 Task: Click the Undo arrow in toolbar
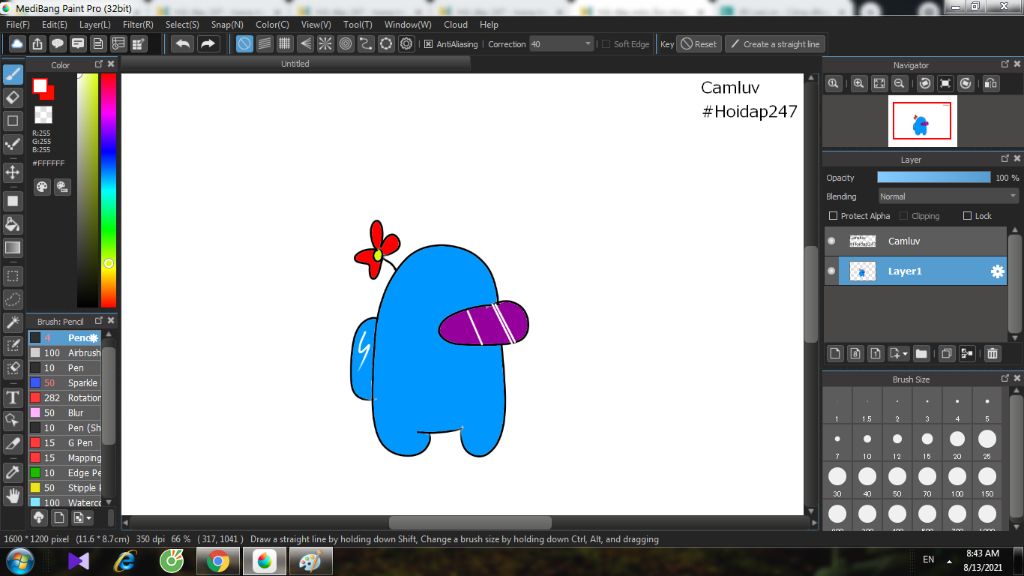click(x=183, y=44)
